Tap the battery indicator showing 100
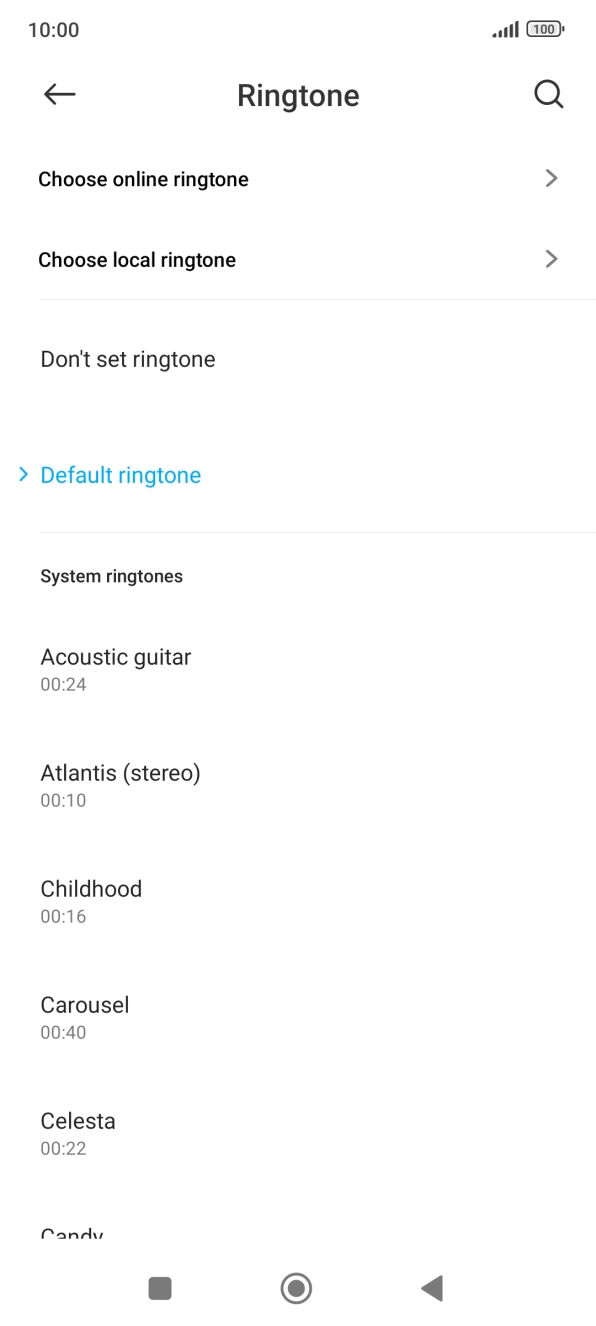 click(x=542, y=29)
